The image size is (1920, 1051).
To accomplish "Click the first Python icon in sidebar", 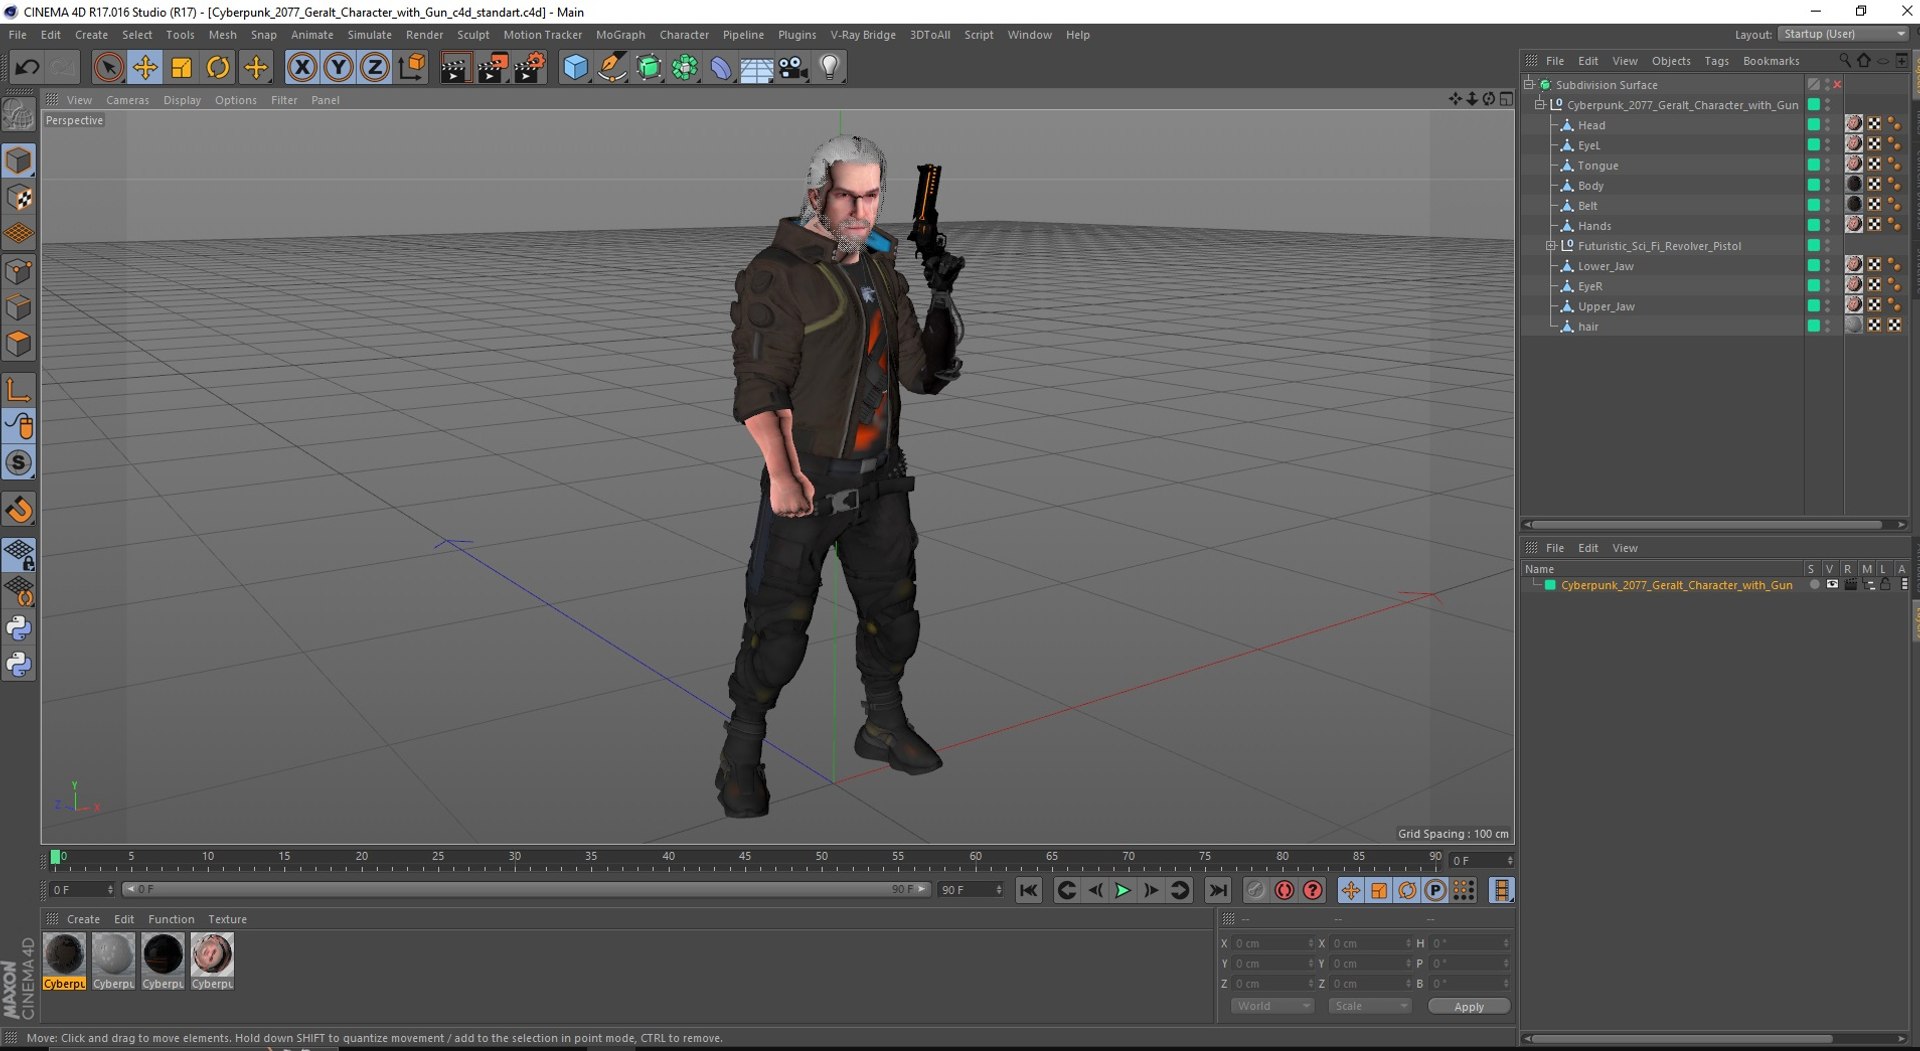I will click(19, 628).
